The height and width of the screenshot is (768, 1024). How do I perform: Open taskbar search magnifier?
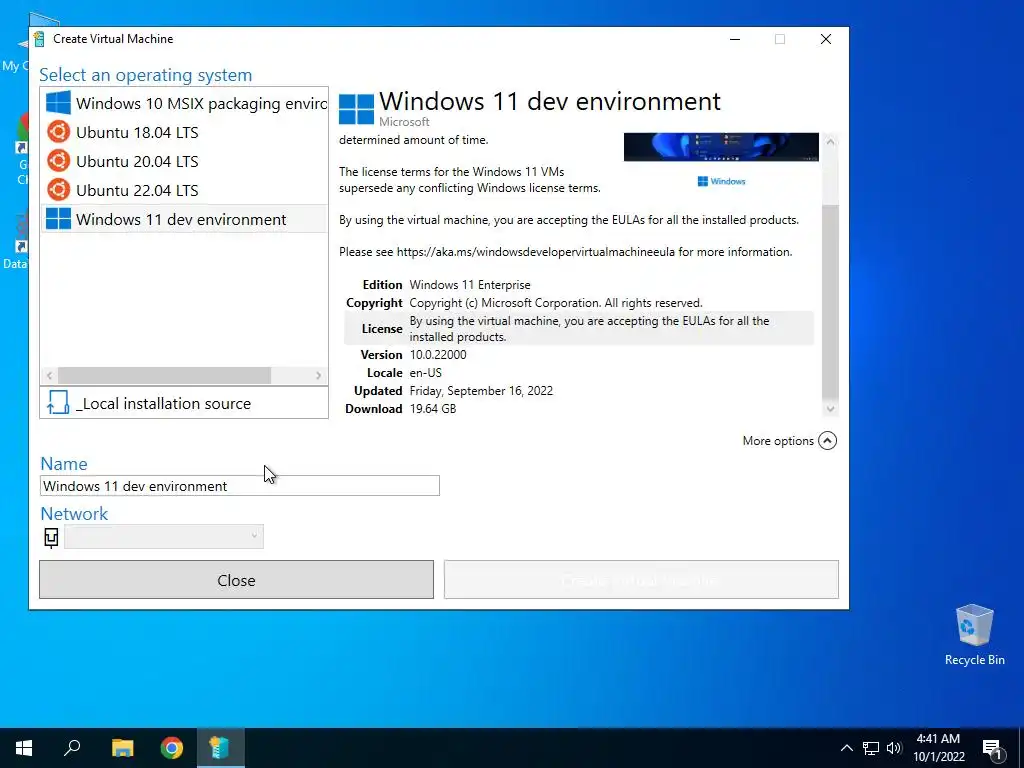coord(72,748)
